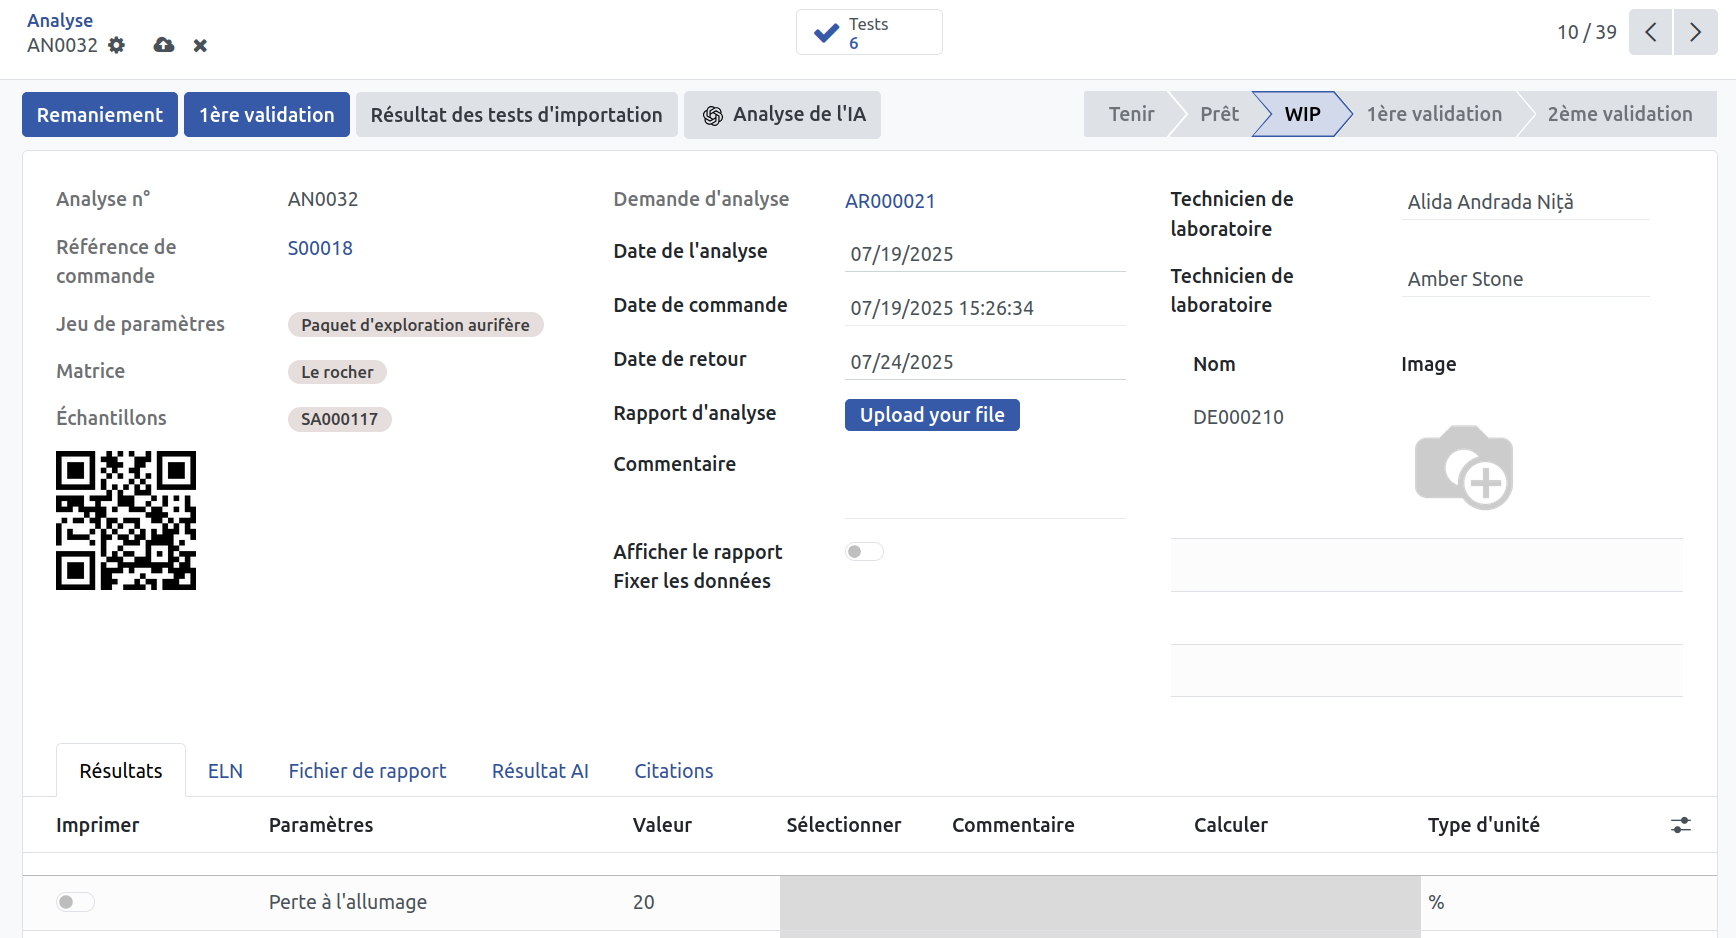Open the settings gear next to AN0032
This screenshot has width=1736, height=938.
[117, 45]
